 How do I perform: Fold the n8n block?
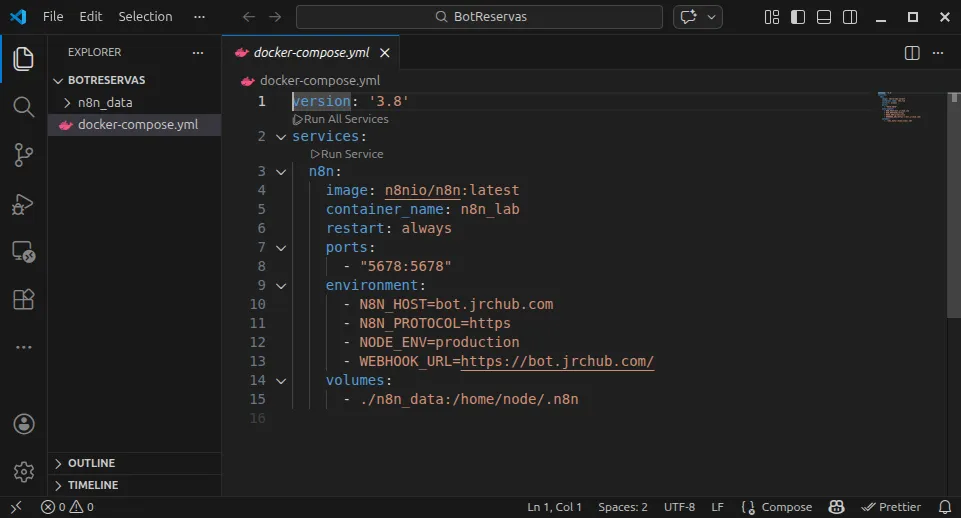pyautogui.click(x=281, y=172)
